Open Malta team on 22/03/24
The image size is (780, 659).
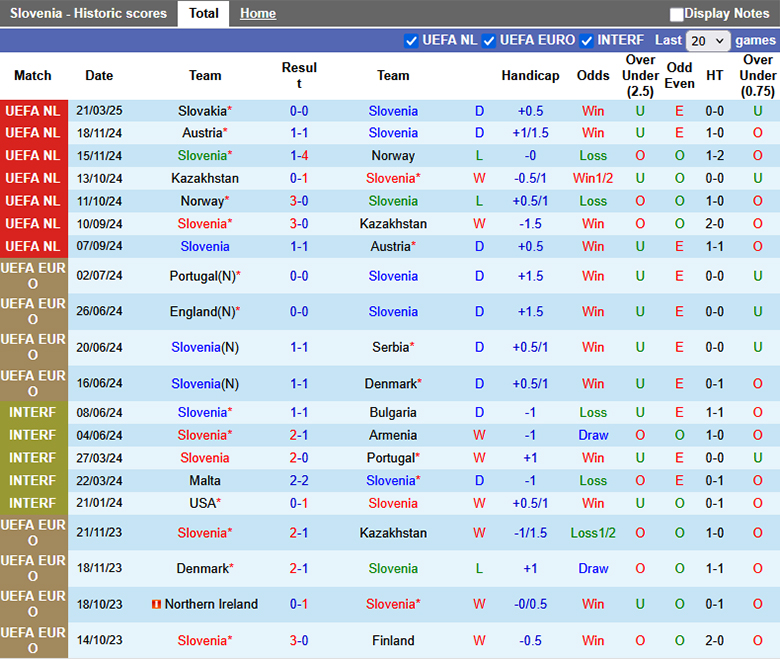205,480
